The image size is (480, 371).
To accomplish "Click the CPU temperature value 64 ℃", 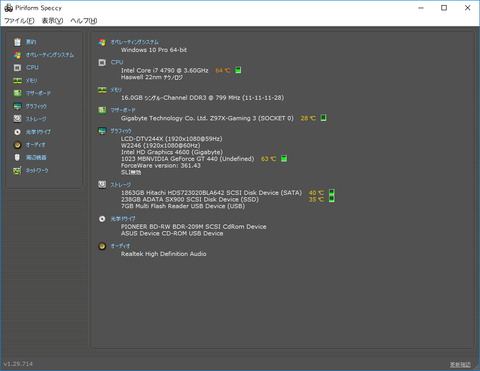I will [x=223, y=70].
